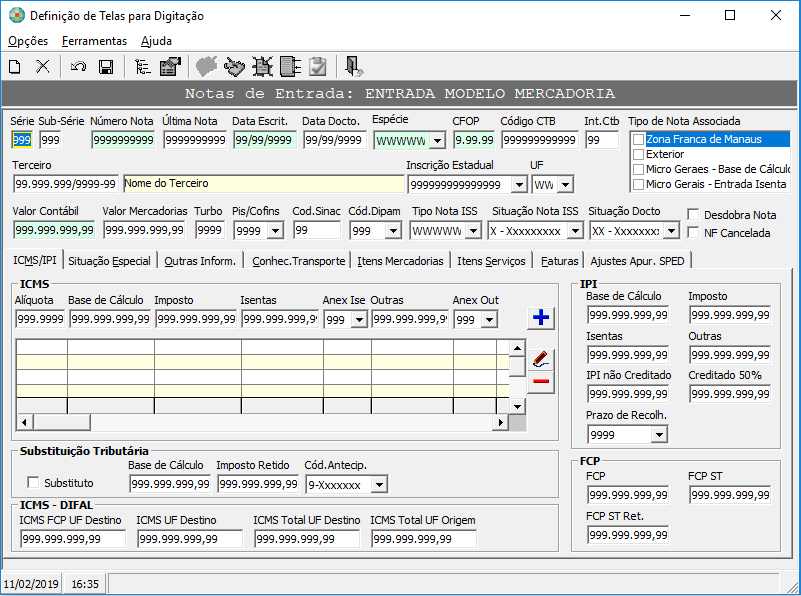
Task: Click the new blank page toolbar icon
Action: pyautogui.click(x=15, y=67)
